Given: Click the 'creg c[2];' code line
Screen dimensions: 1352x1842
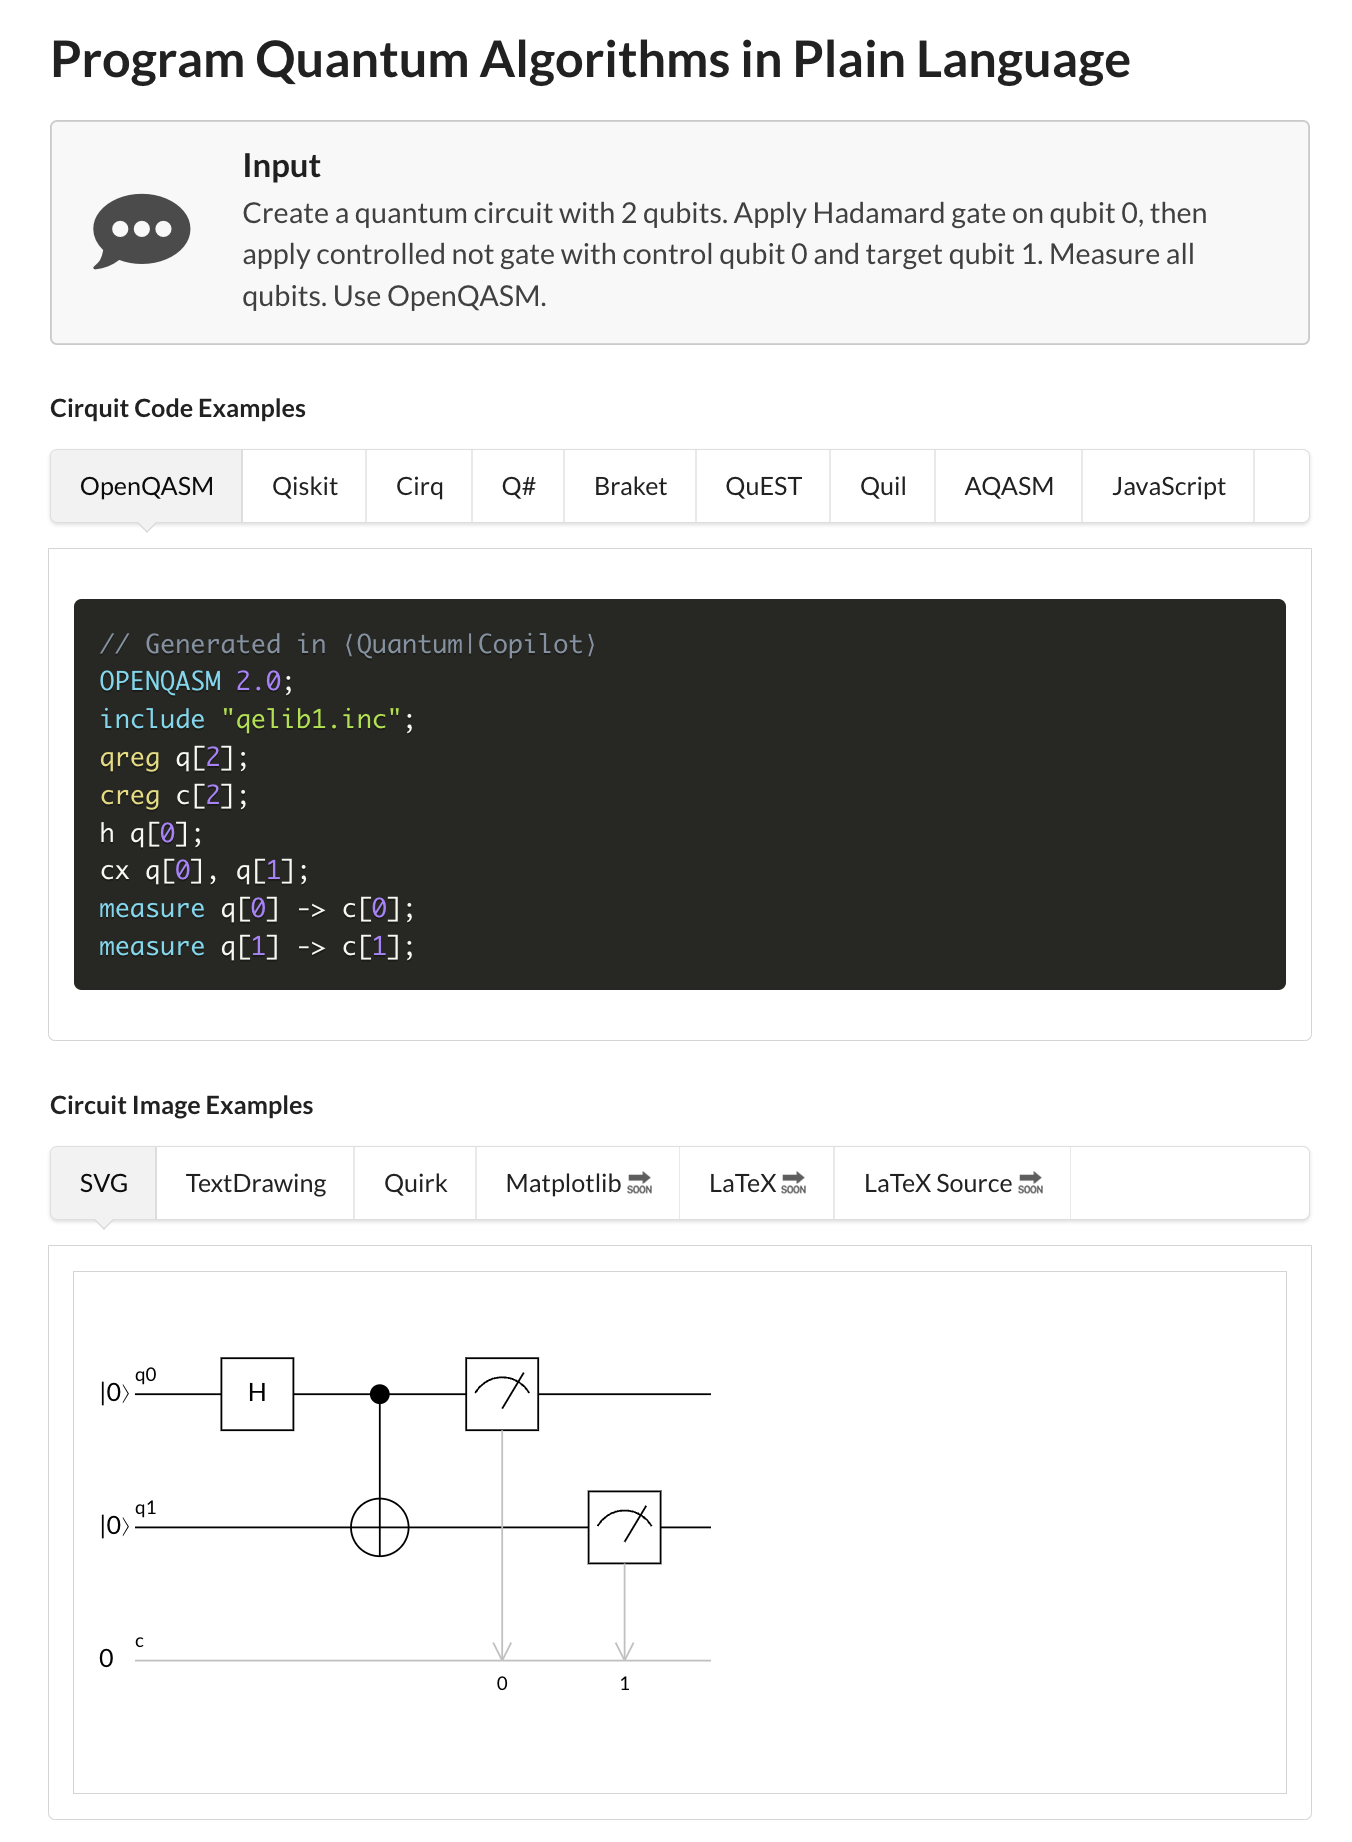Looking at the screenshot, I should coord(174,795).
